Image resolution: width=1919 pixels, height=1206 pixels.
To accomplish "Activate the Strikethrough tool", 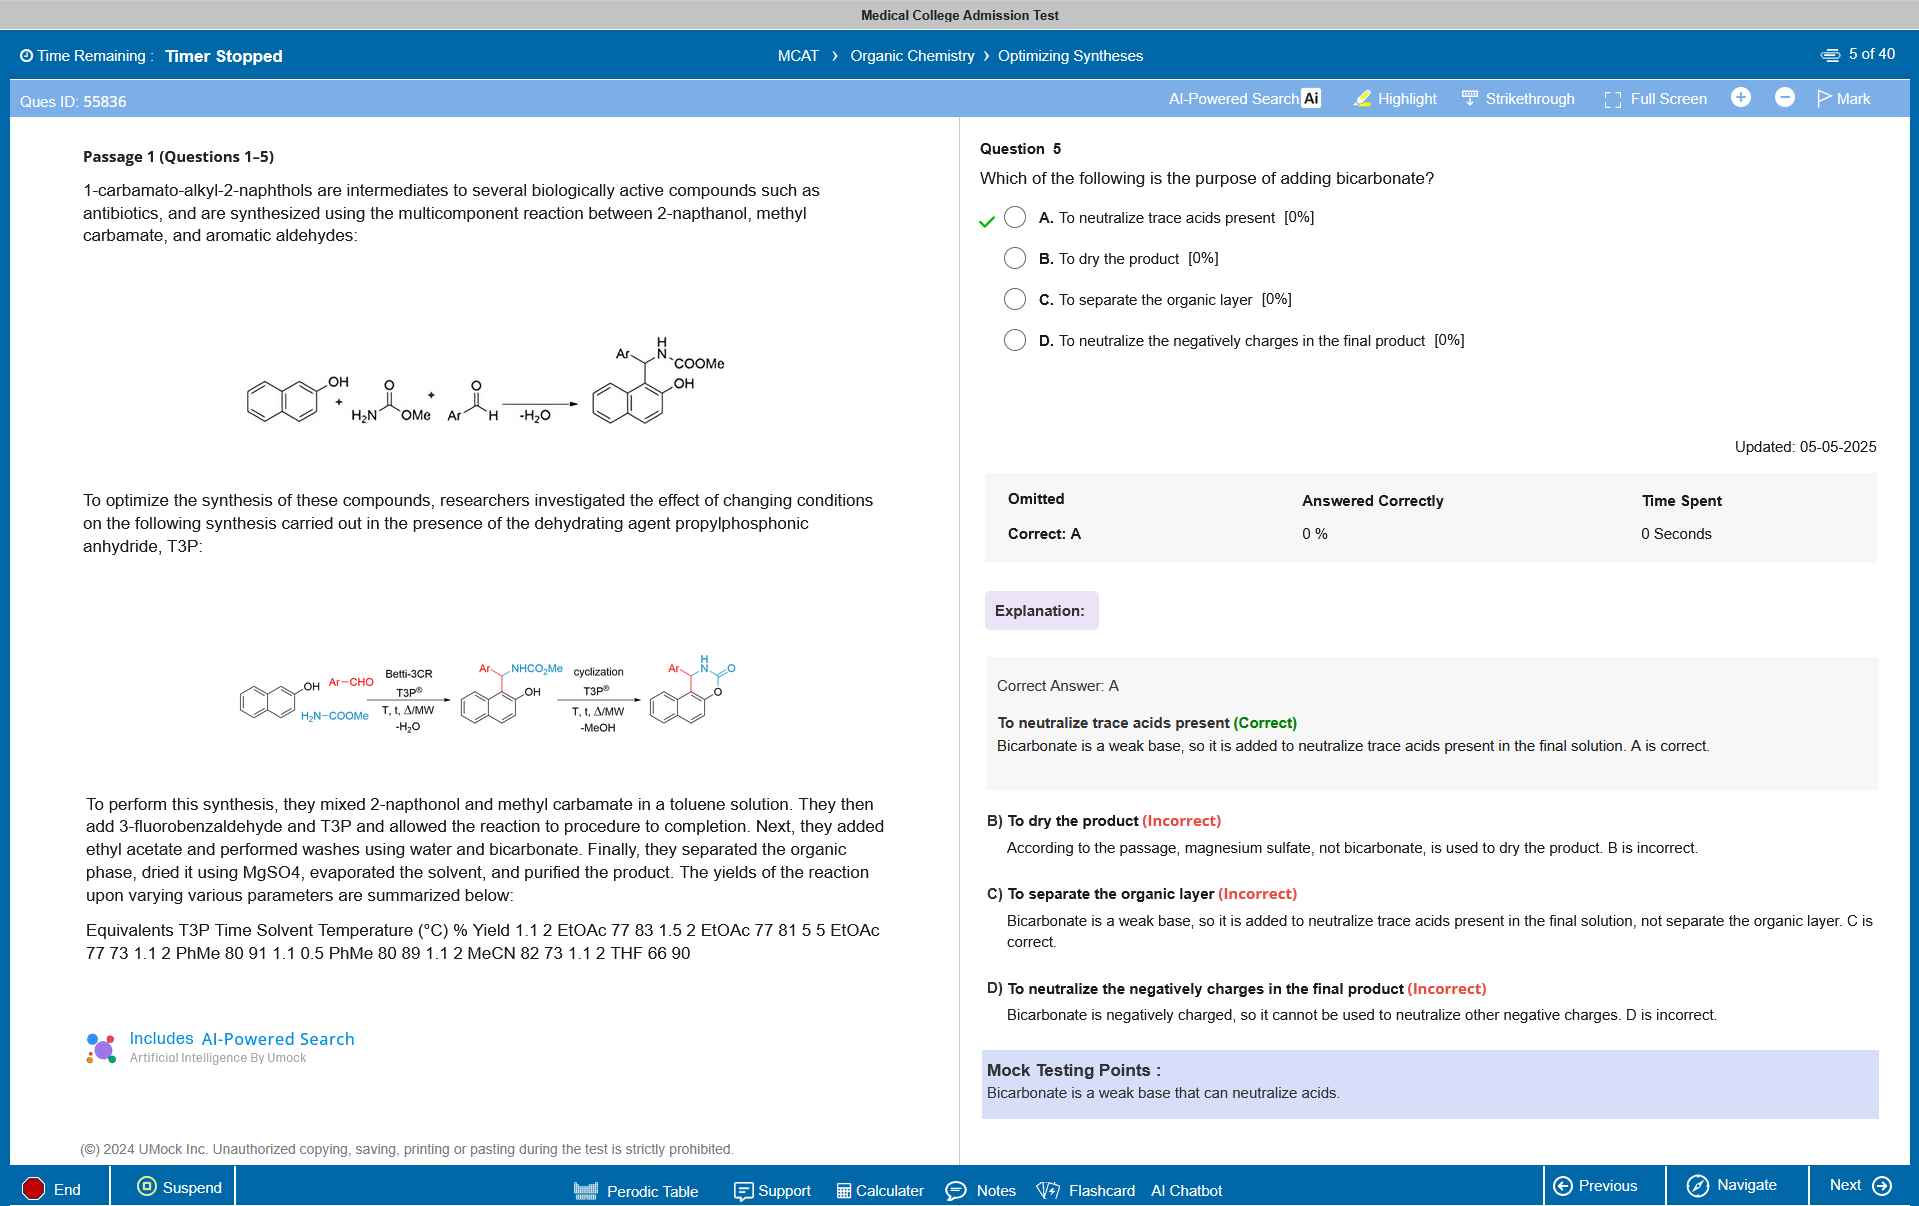I will click(x=1518, y=98).
